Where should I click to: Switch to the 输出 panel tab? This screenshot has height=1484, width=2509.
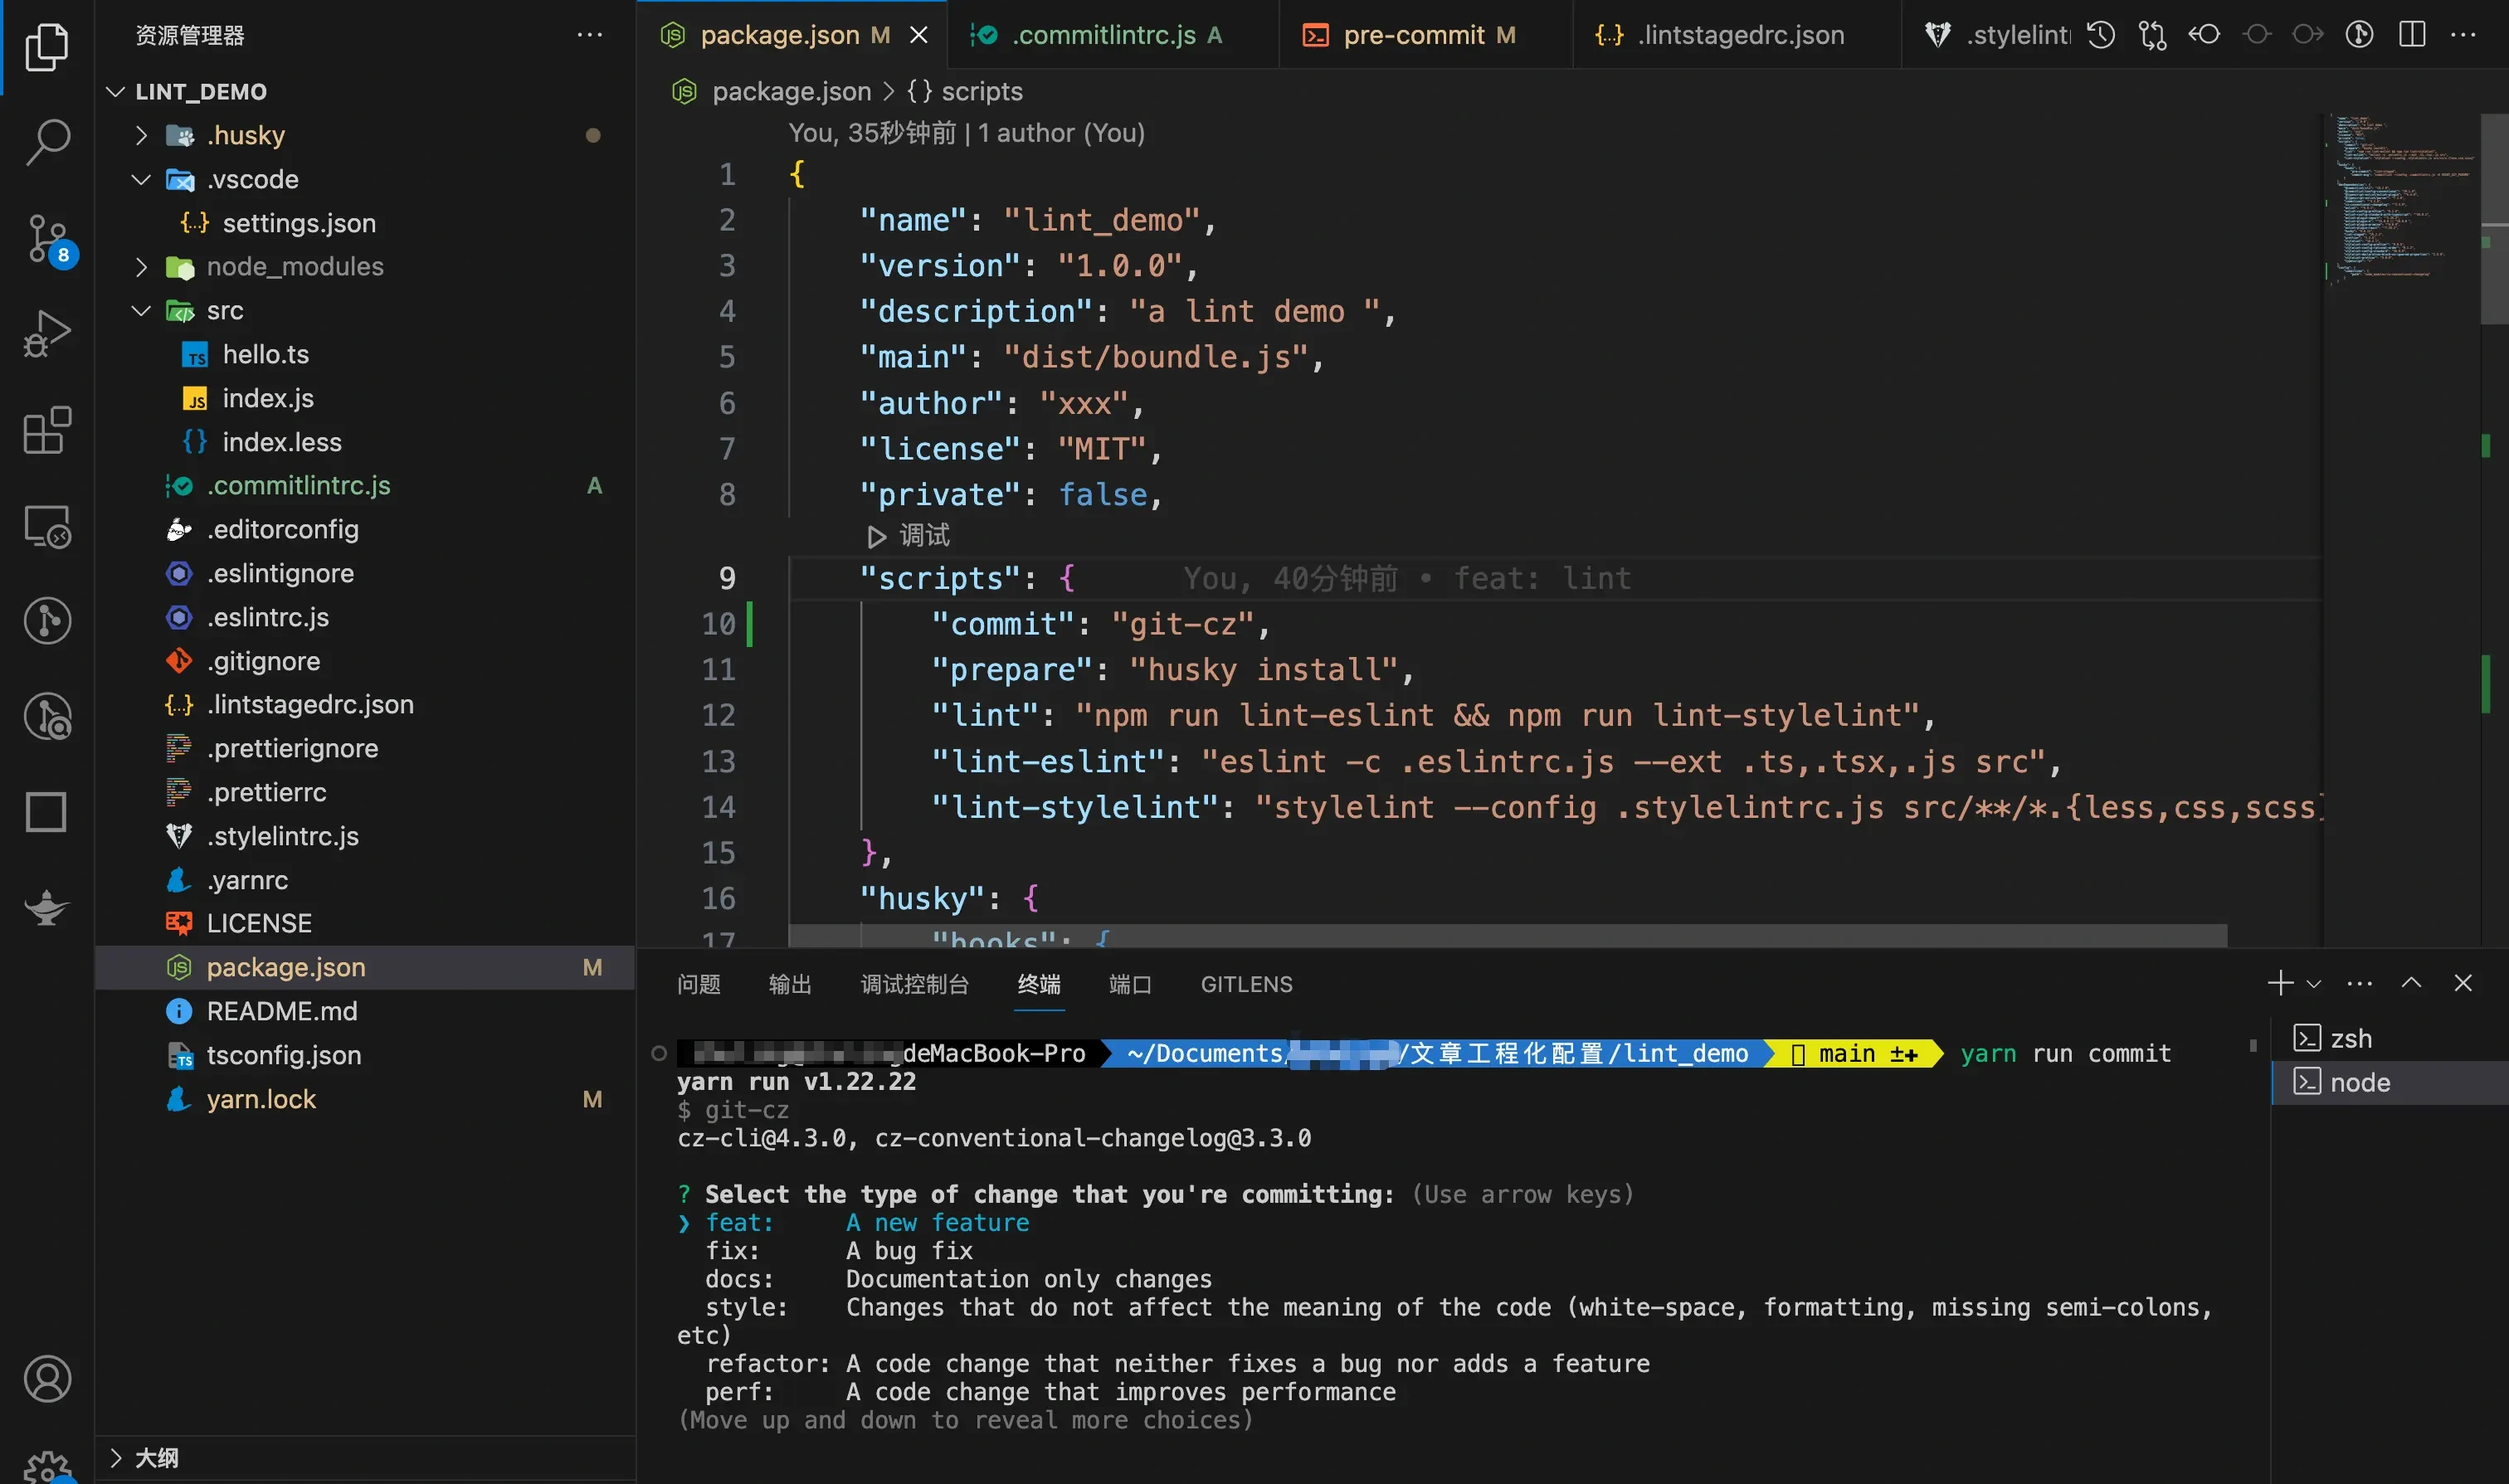(x=789, y=984)
